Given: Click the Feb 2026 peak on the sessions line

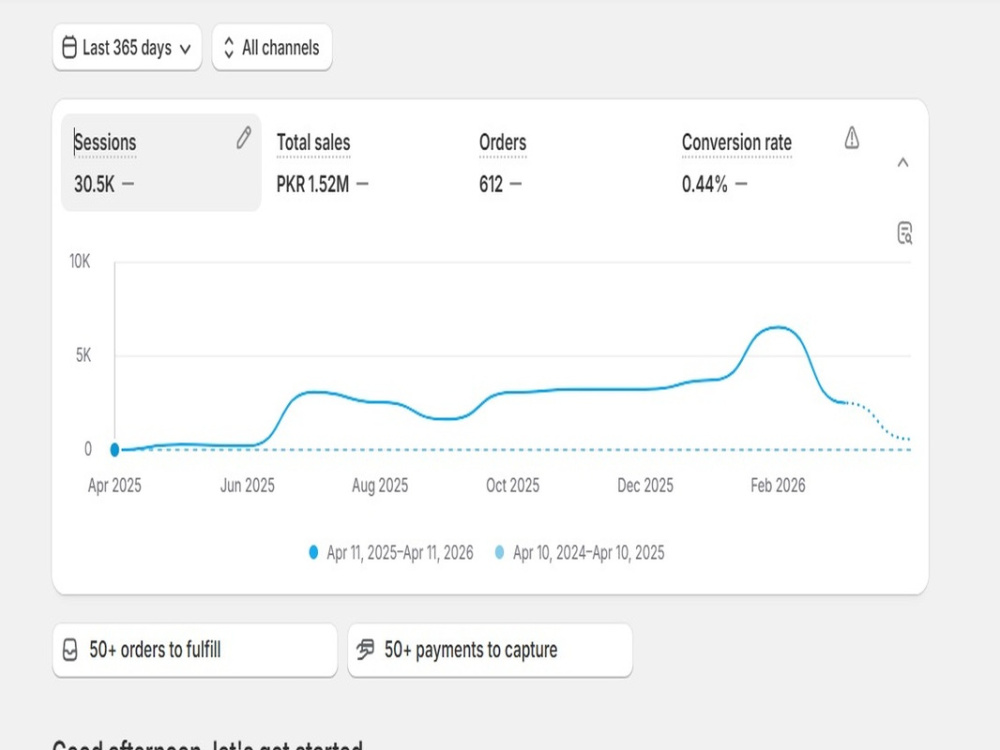Looking at the screenshot, I should click(x=778, y=328).
